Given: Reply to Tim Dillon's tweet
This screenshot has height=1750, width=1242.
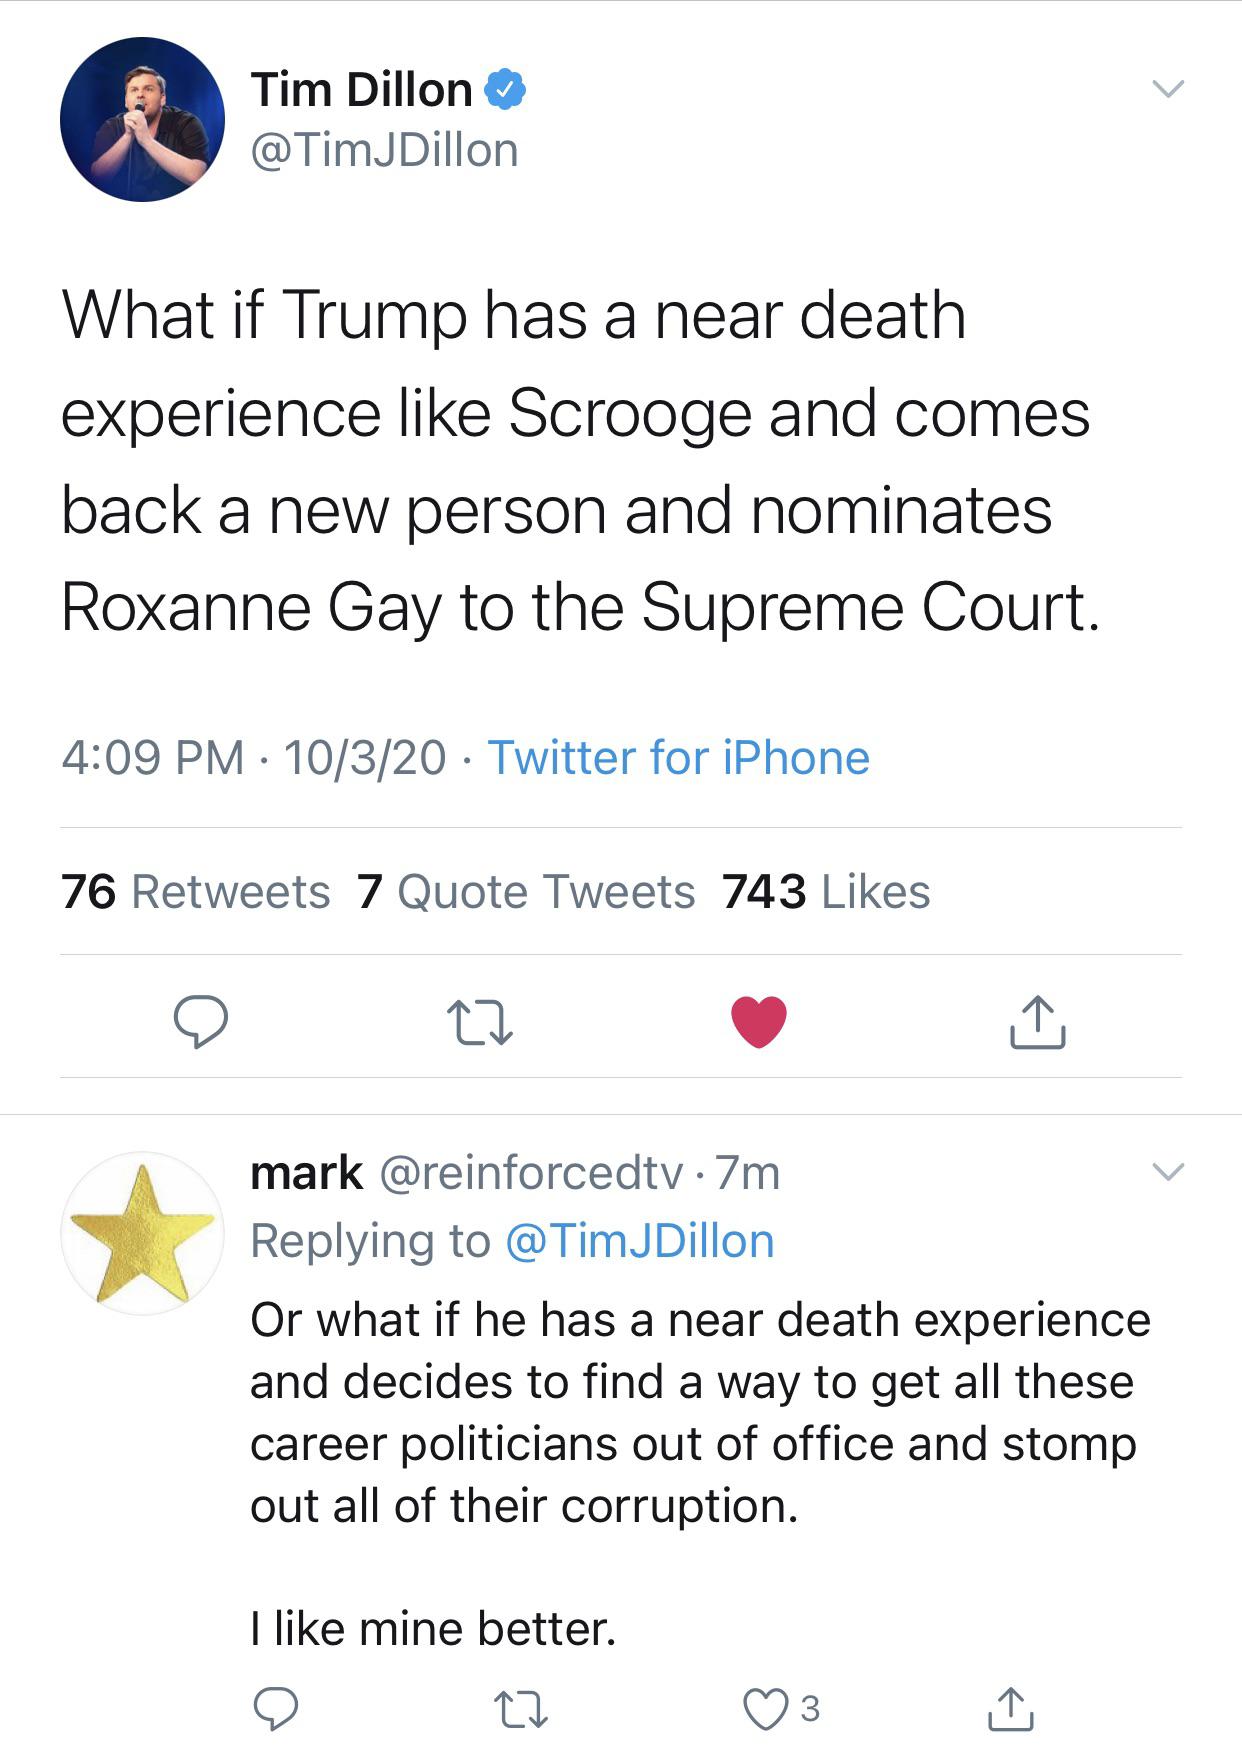Looking at the screenshot, I should point(200,1021).
